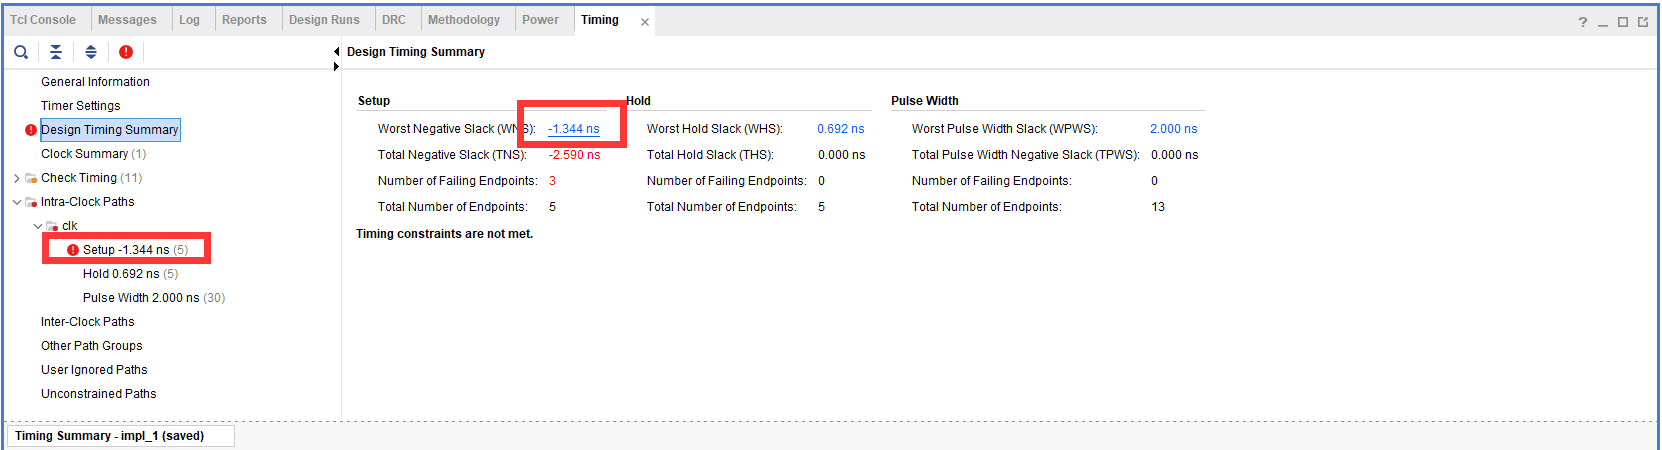Viewport: 1662px width, 450px height.
Task: Expand the Check Timing node
Action: pyautogui.click(x=17, y=178)
